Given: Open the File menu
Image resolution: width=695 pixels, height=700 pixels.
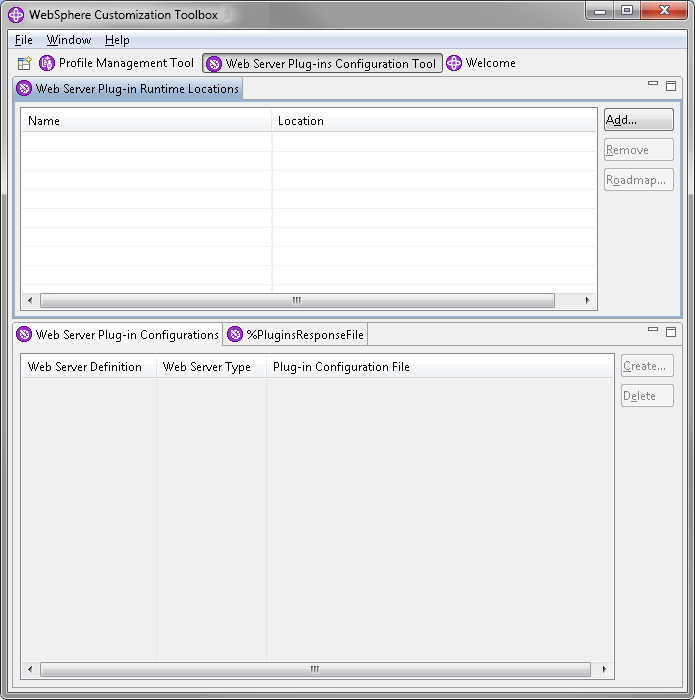Looking at the screenshot, I should [x=24, y=40].
